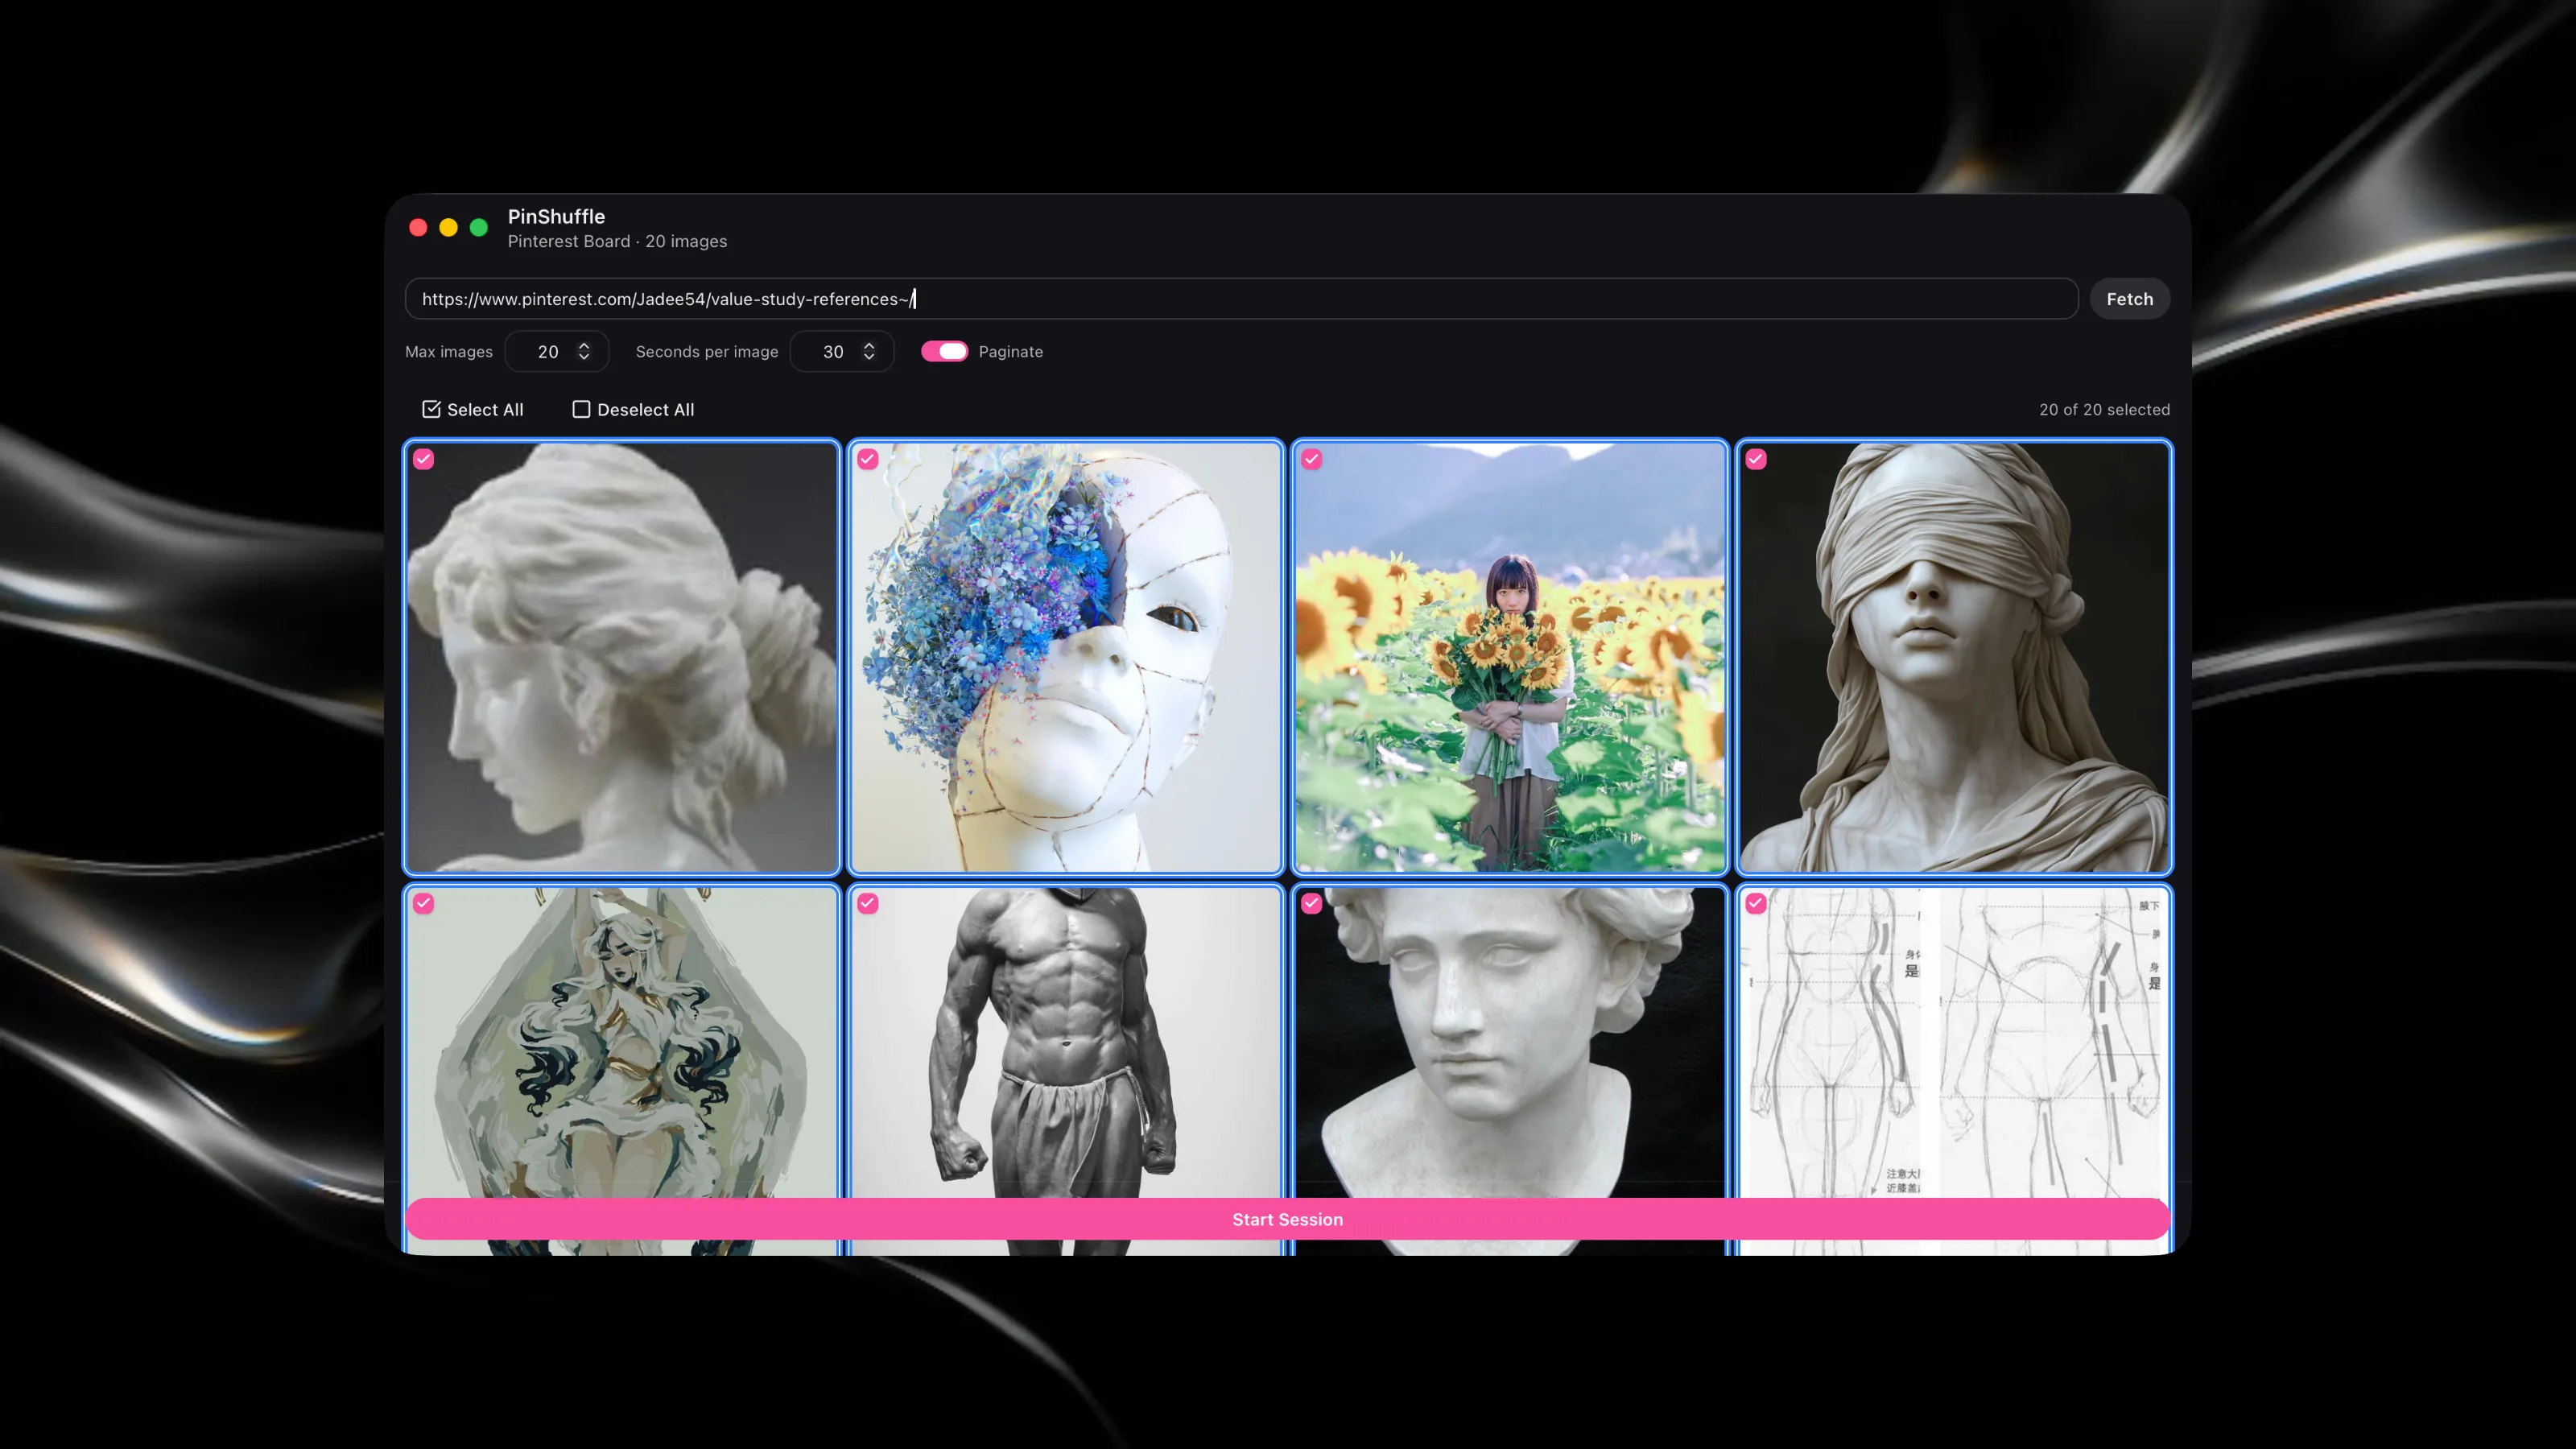2576x1449 pixels.
Task: Open the painted dancing woman thumbnail
Action: point(622,1040)
